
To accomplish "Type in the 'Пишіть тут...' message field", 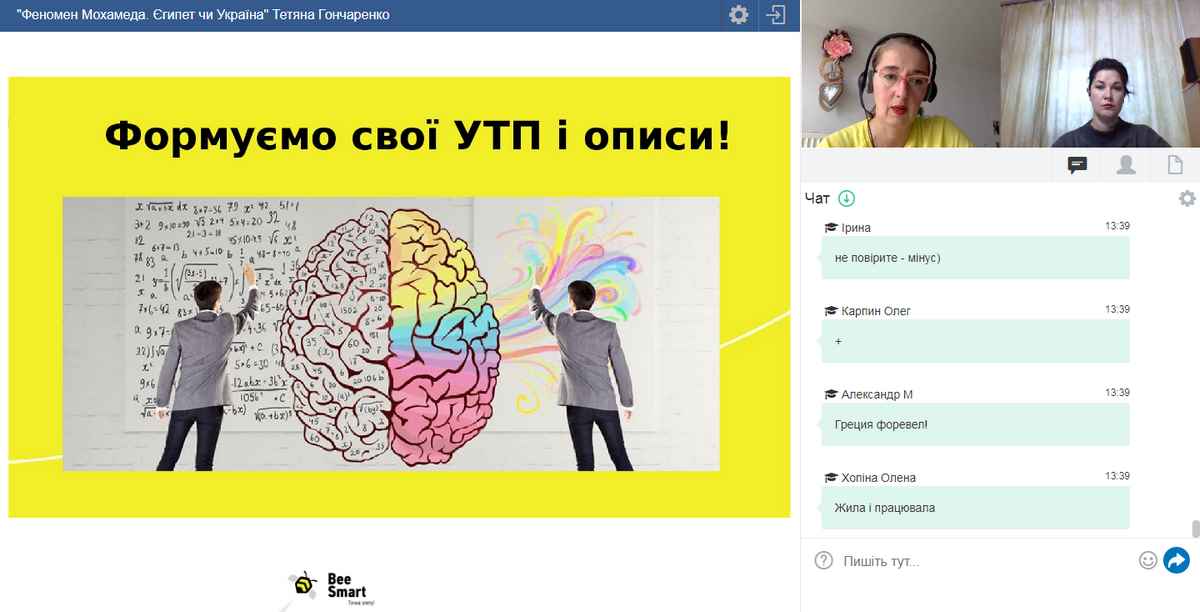I will pyautogui.click(x=985, y=561).
